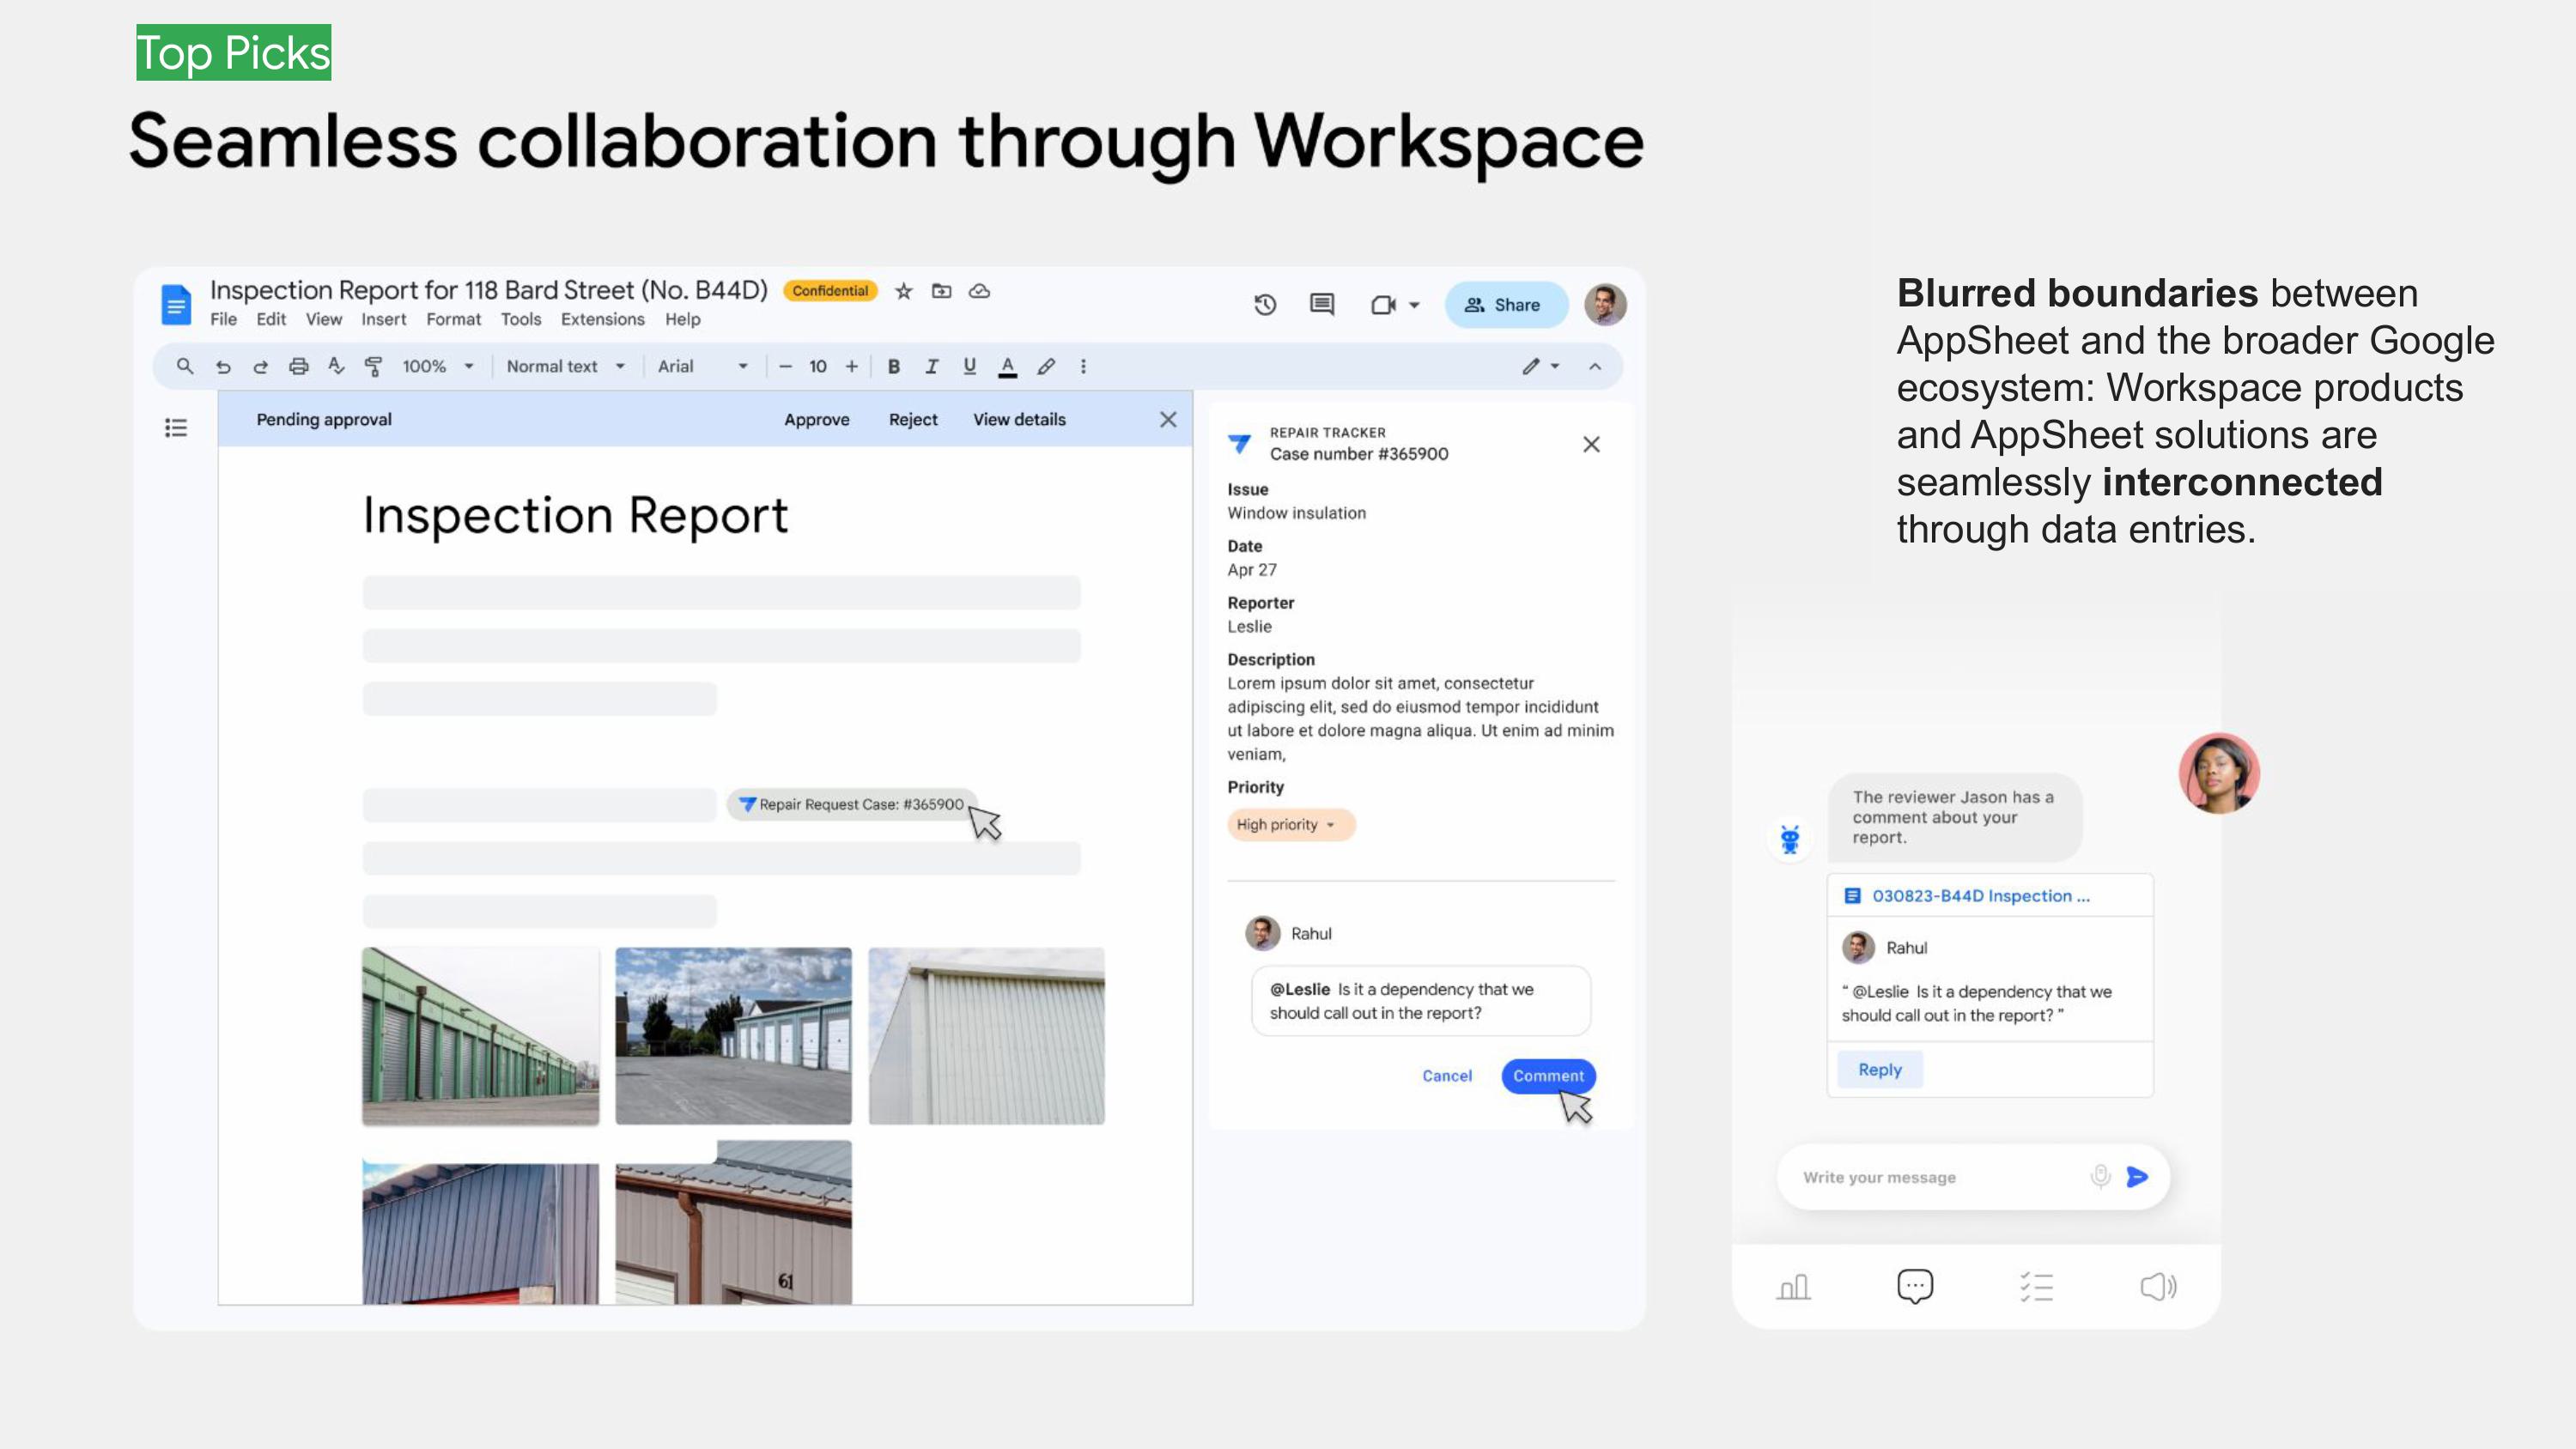Decrease font size with minus
Screen dimensions: 2576x1449
[x=785, y=367]
